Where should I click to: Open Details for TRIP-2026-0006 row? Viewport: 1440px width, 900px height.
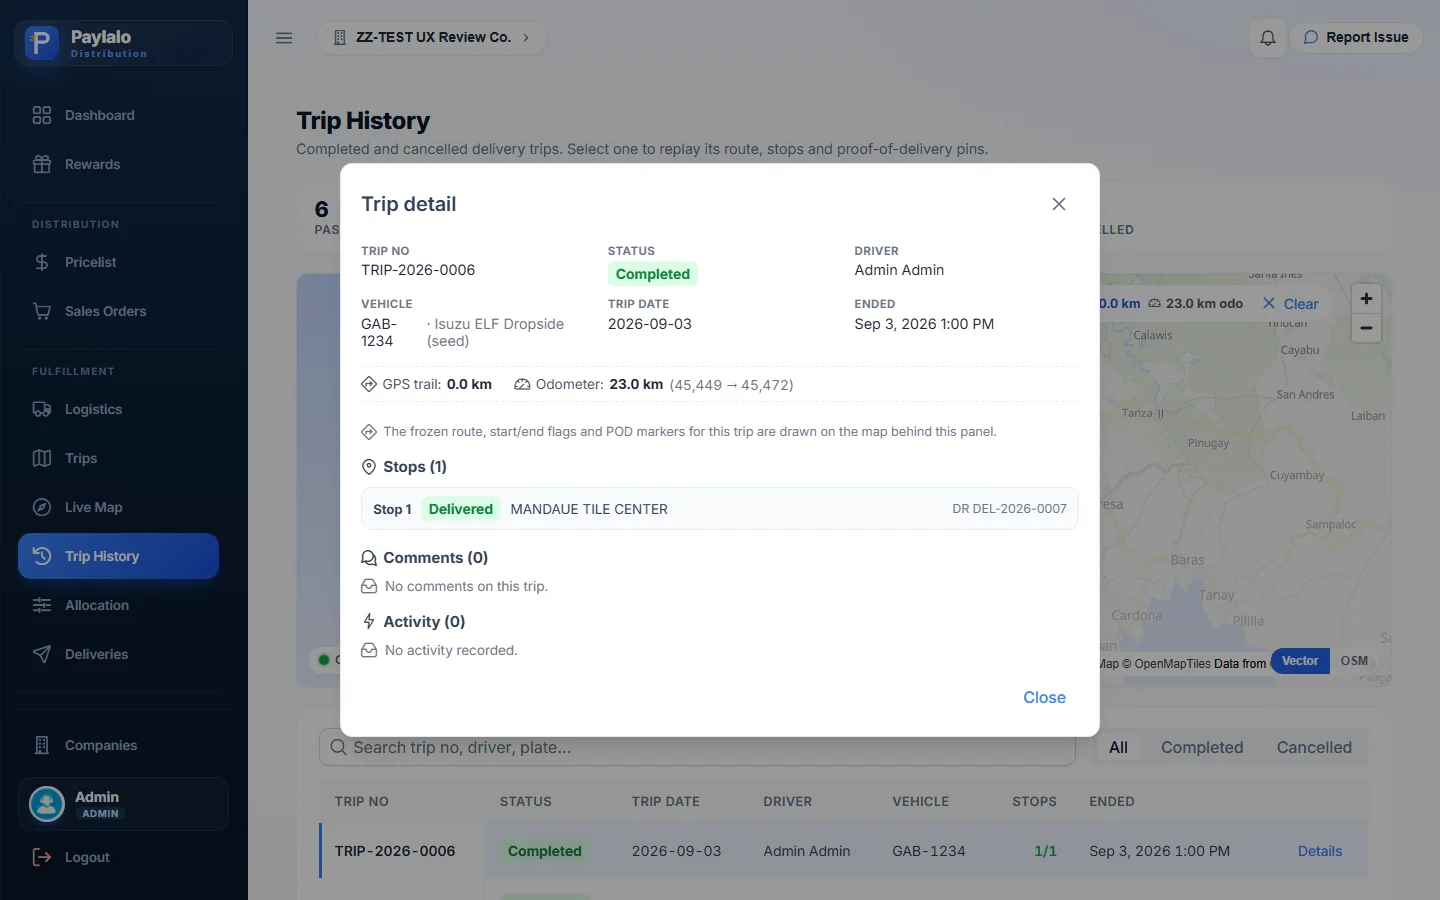1320,851
